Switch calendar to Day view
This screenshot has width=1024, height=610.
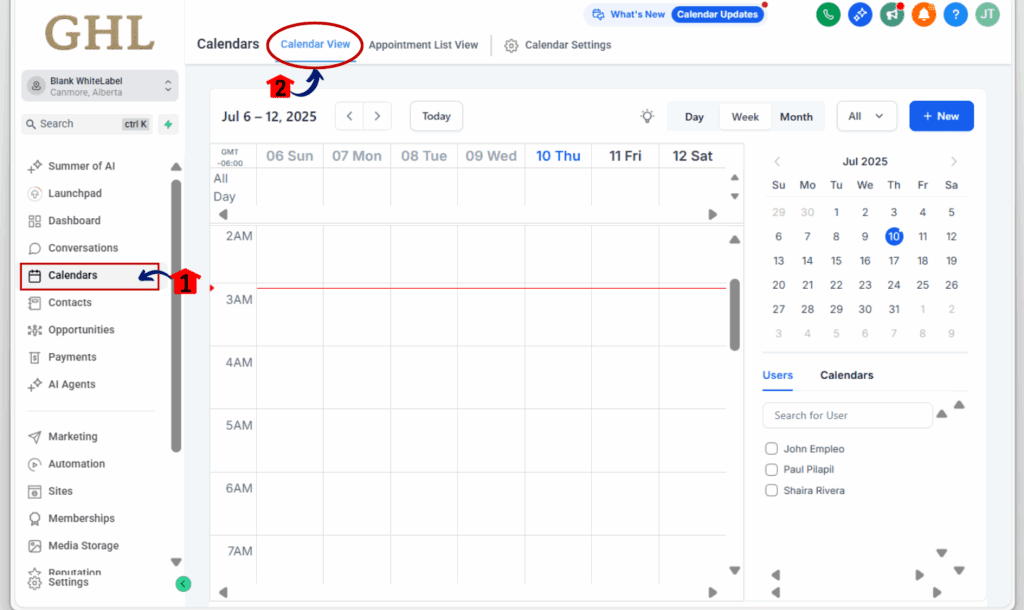(x=694, y=117)
